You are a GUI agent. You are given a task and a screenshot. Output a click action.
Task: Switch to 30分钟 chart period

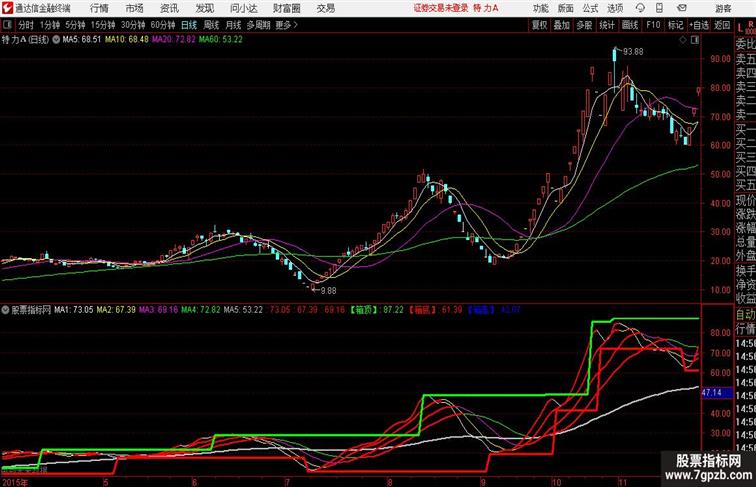(133, 25)
